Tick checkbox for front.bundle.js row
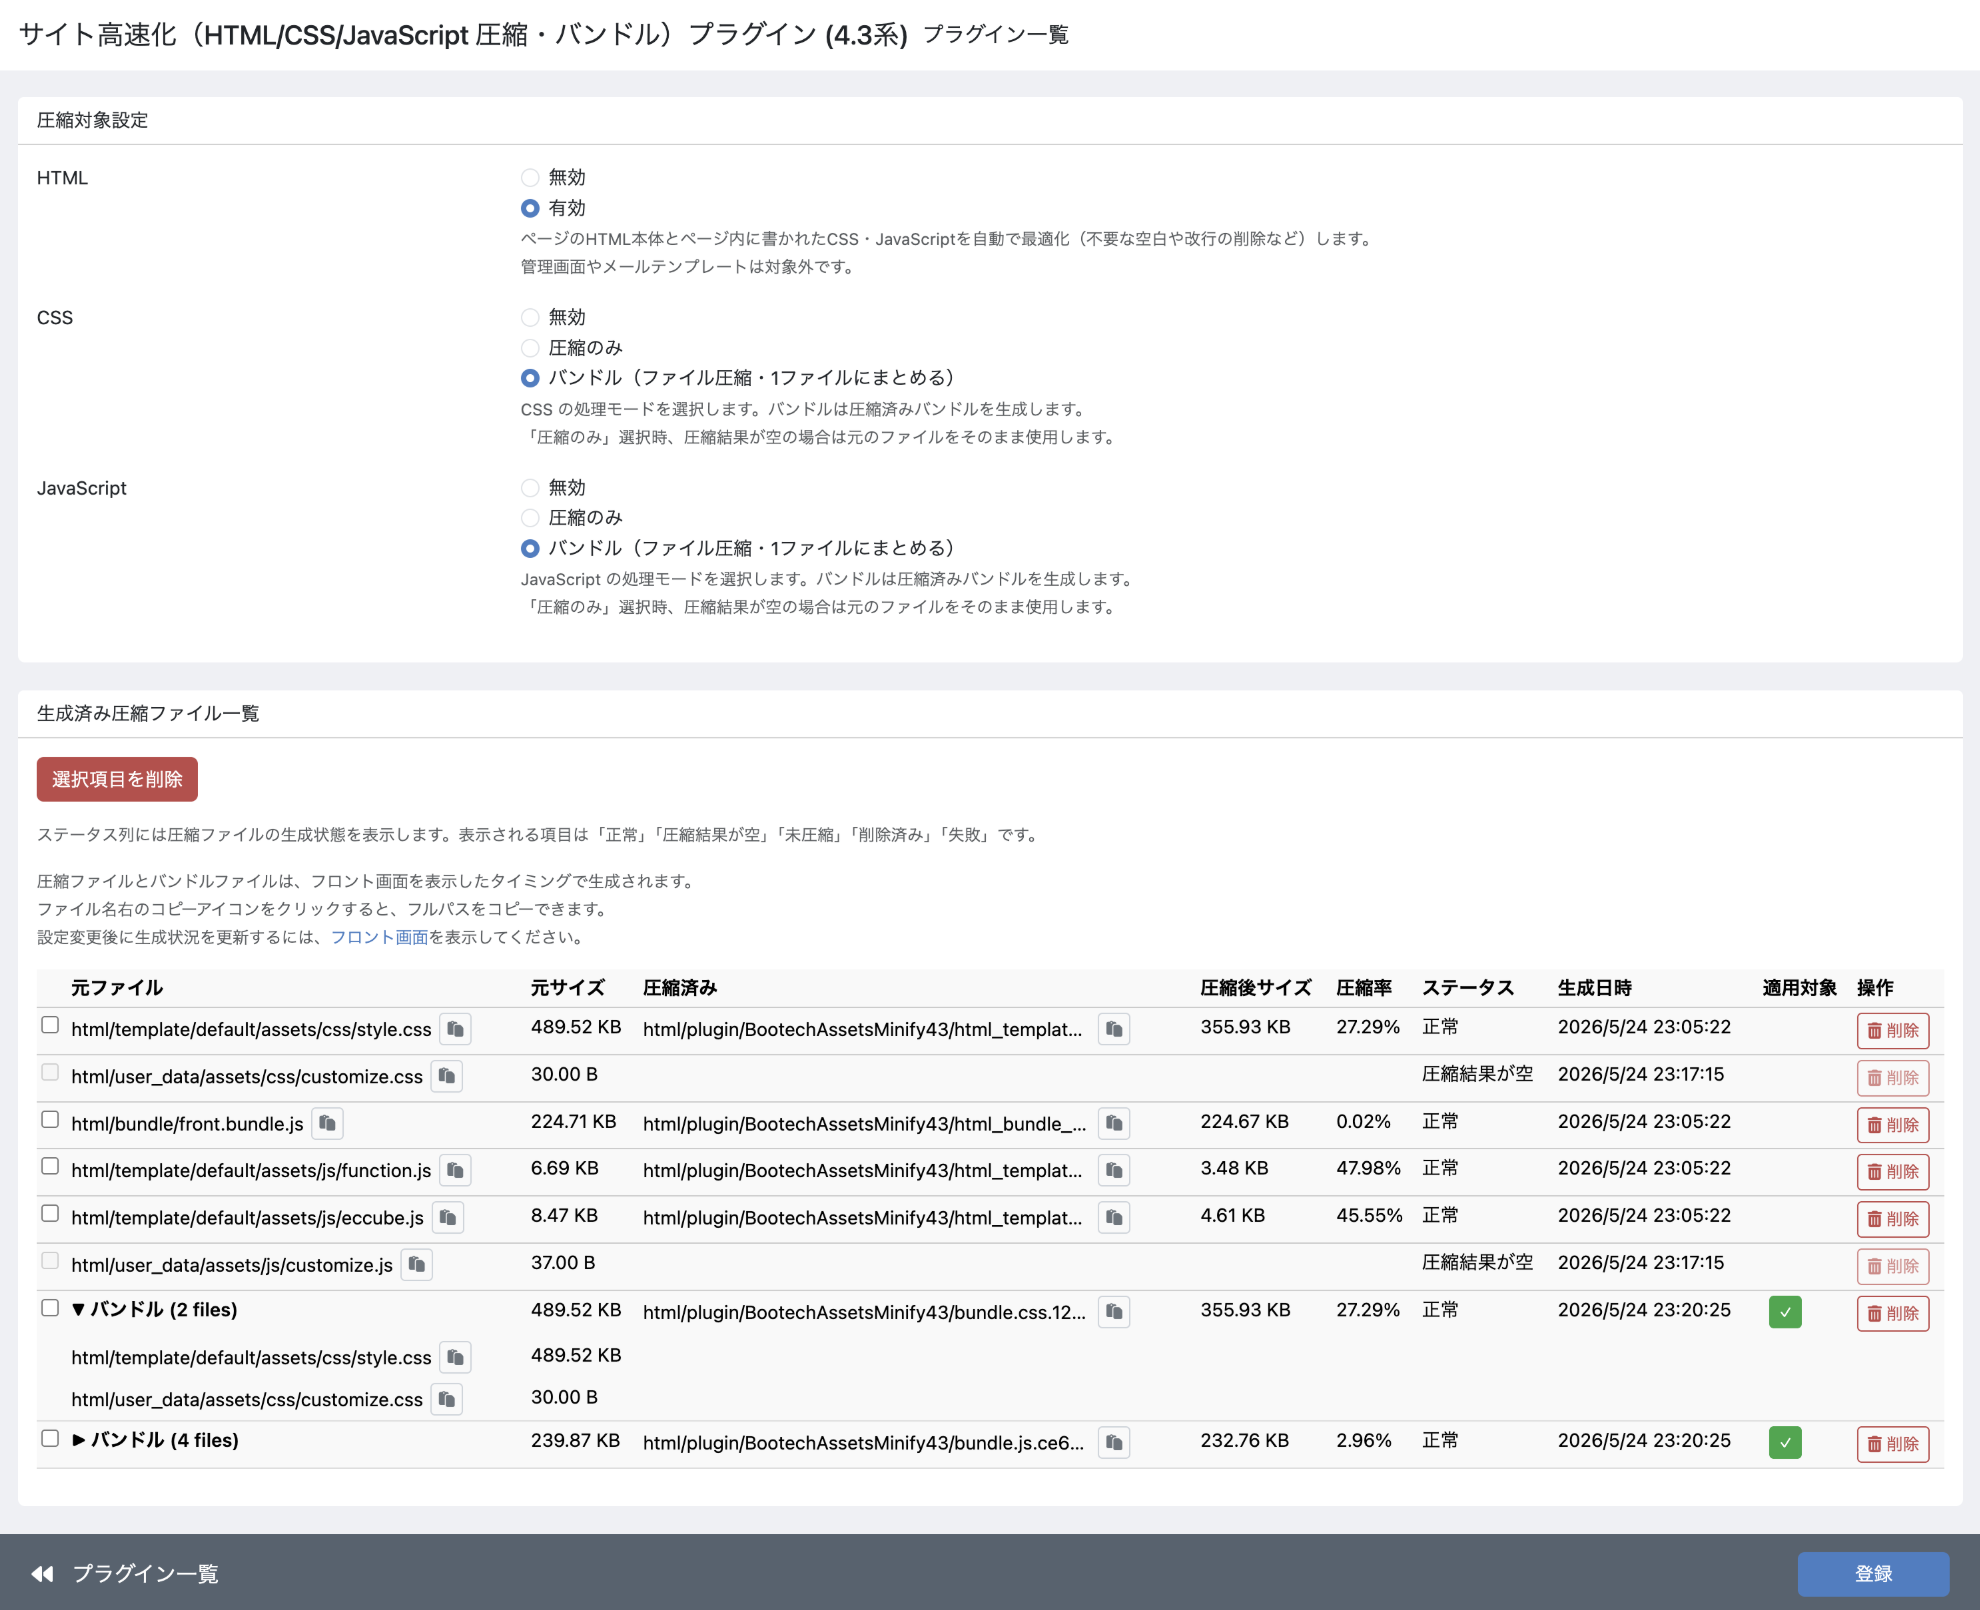Image resolution: width=1980 pixels, height=1610 pixels. [50, 1119]
